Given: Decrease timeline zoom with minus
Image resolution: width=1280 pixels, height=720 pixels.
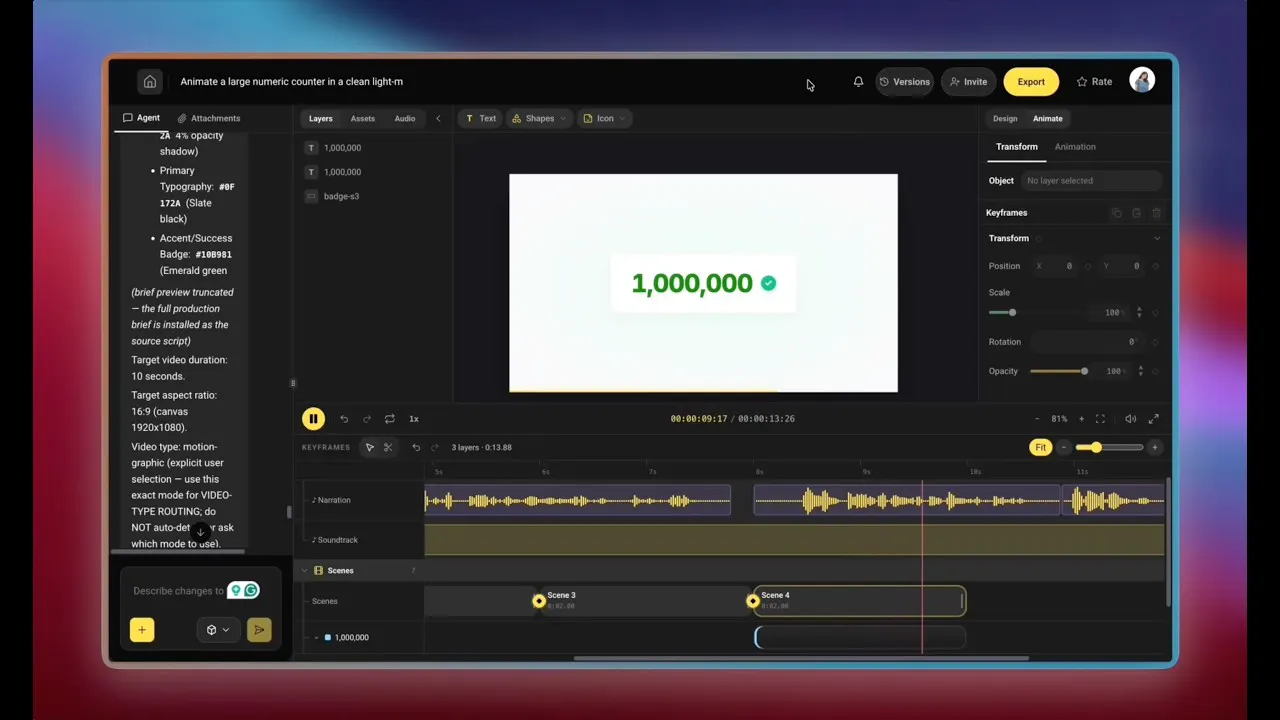Looking at the screenshot, I should (1064, 447).
